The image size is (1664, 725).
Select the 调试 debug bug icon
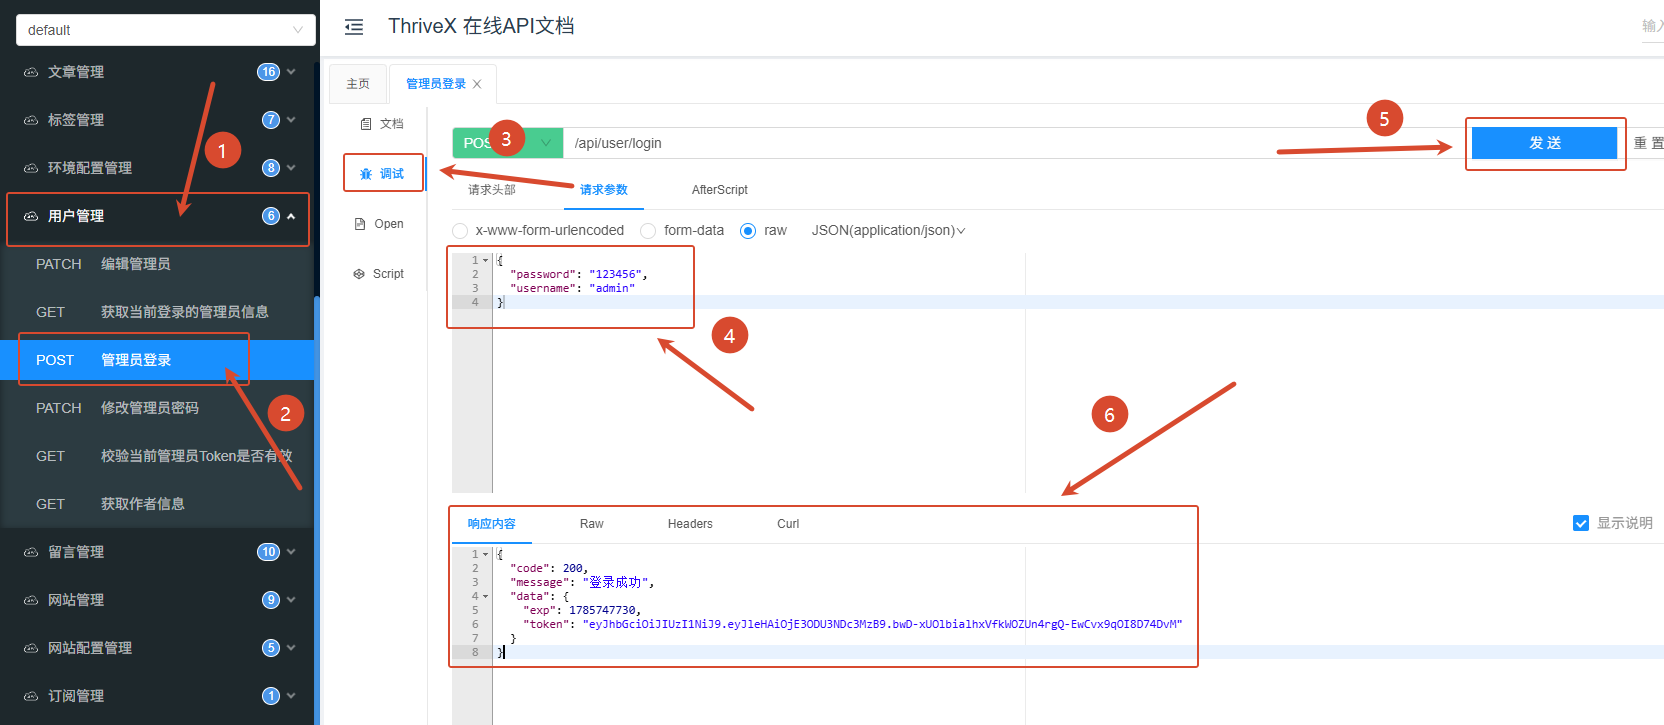pyautogui.click(x=366, y=174)
